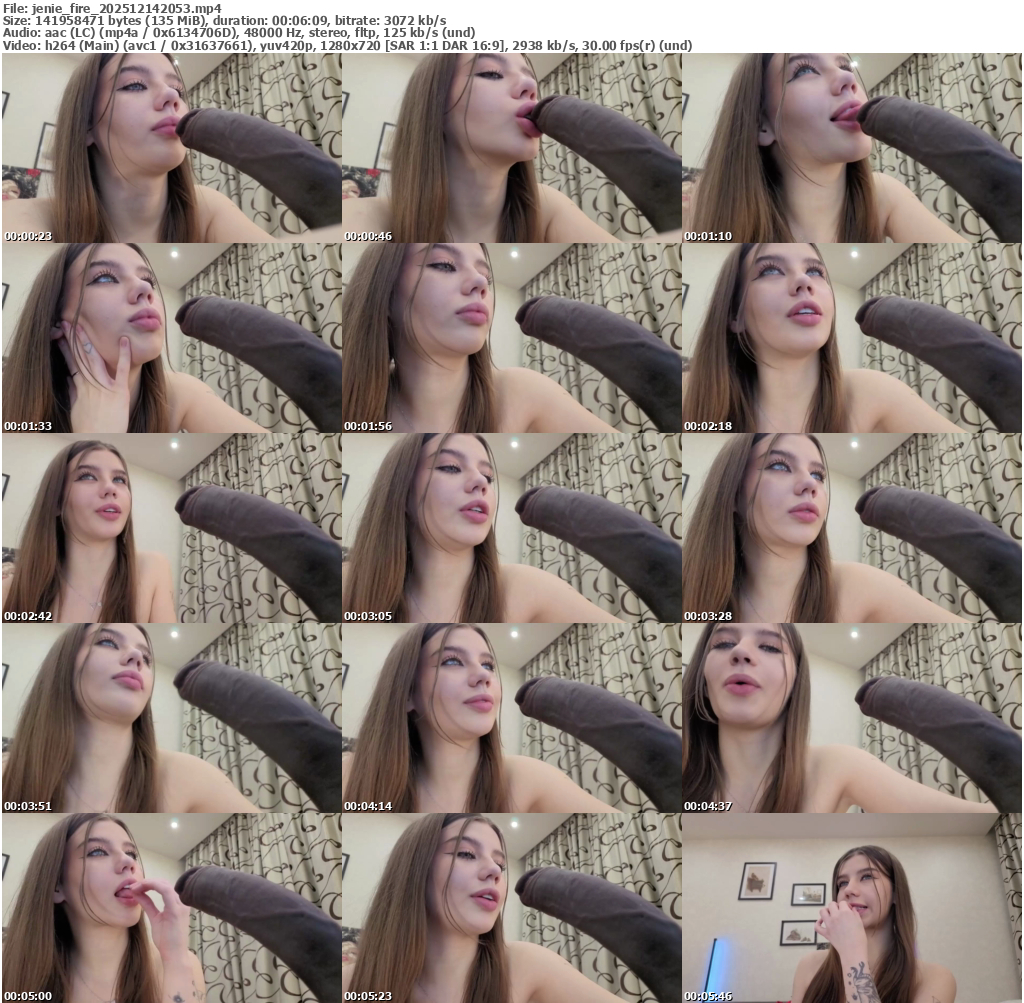The image size is (1024, 1003).
Task: Click the frame marked 00:05:23
Action: point(511,908)
